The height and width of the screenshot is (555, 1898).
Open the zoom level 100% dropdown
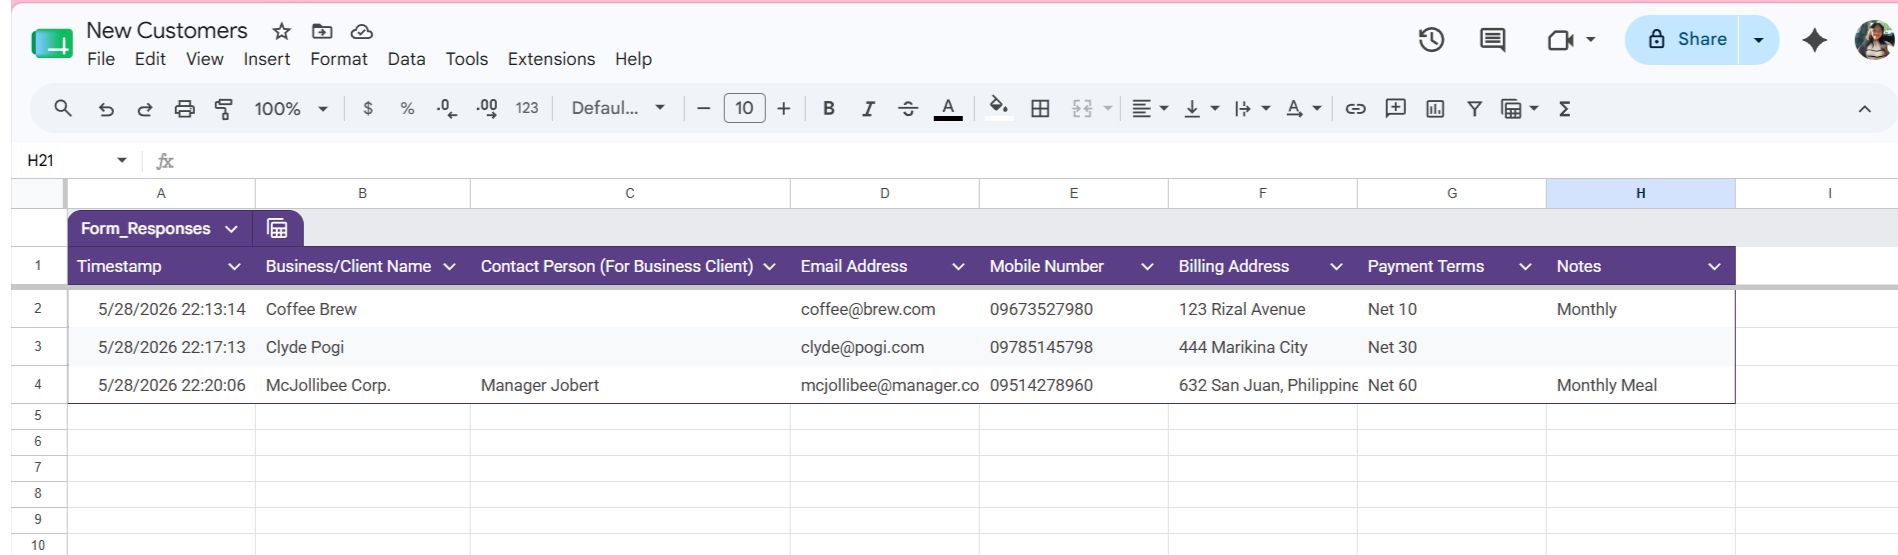tap(291, 108)
